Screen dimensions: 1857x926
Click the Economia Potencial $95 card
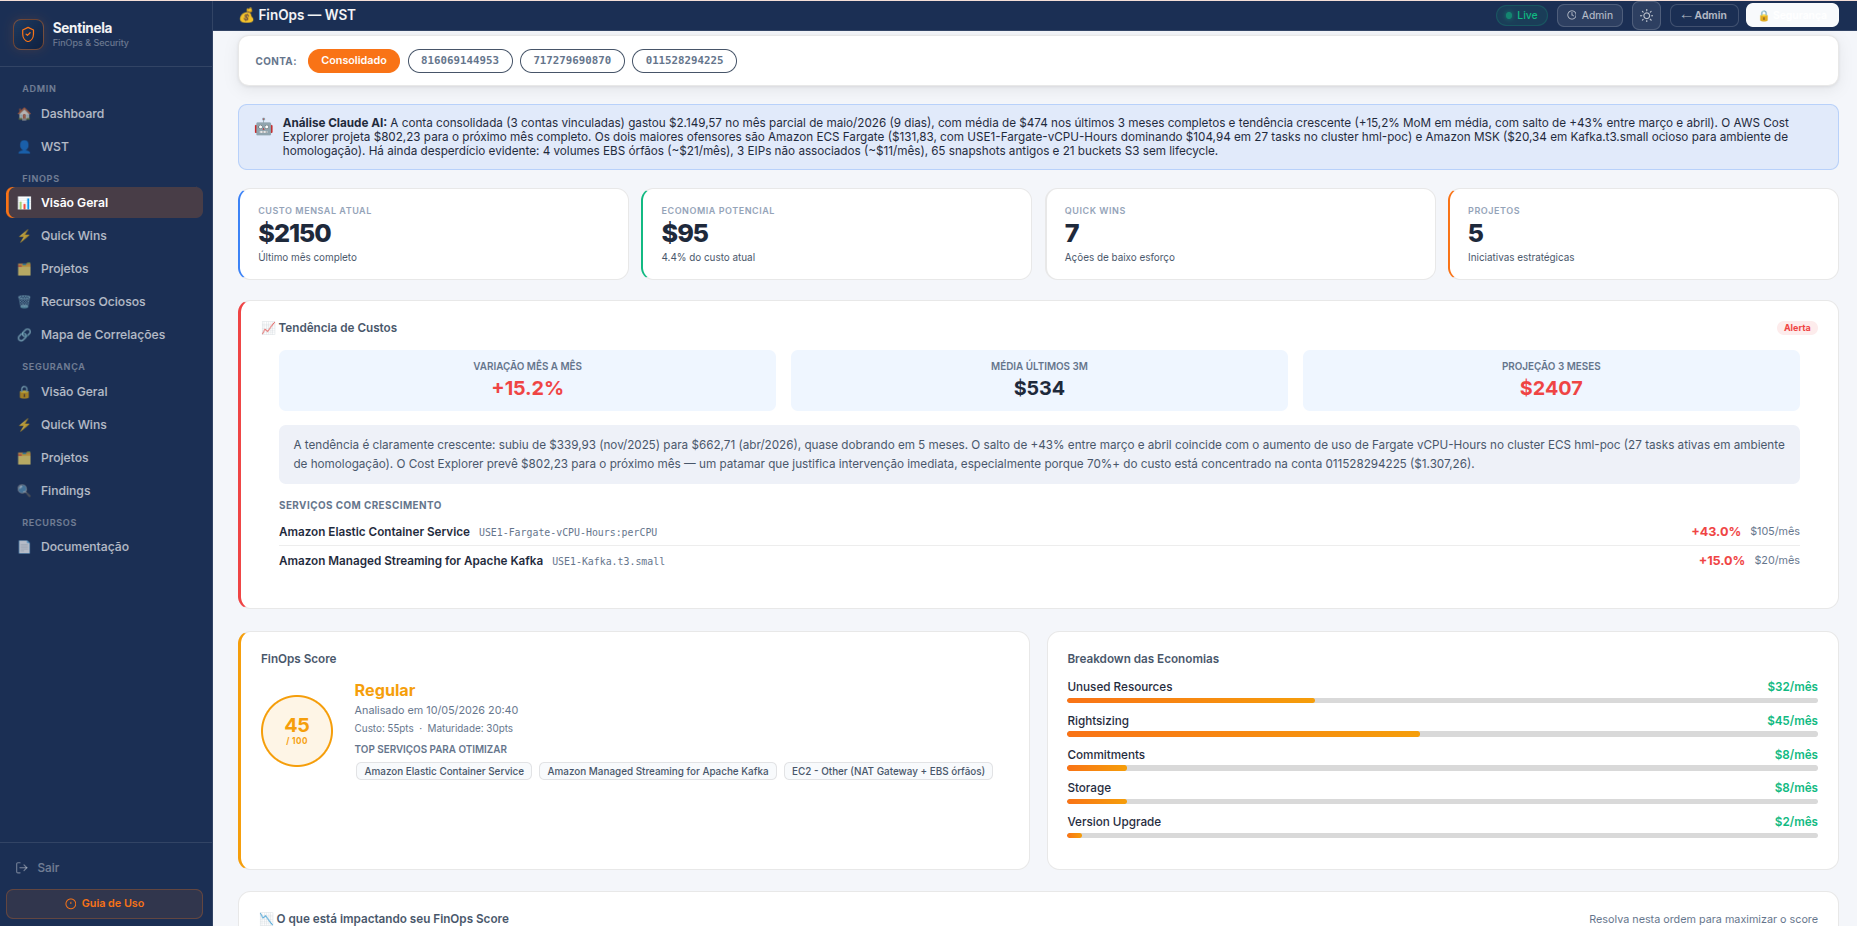[837, 234]
